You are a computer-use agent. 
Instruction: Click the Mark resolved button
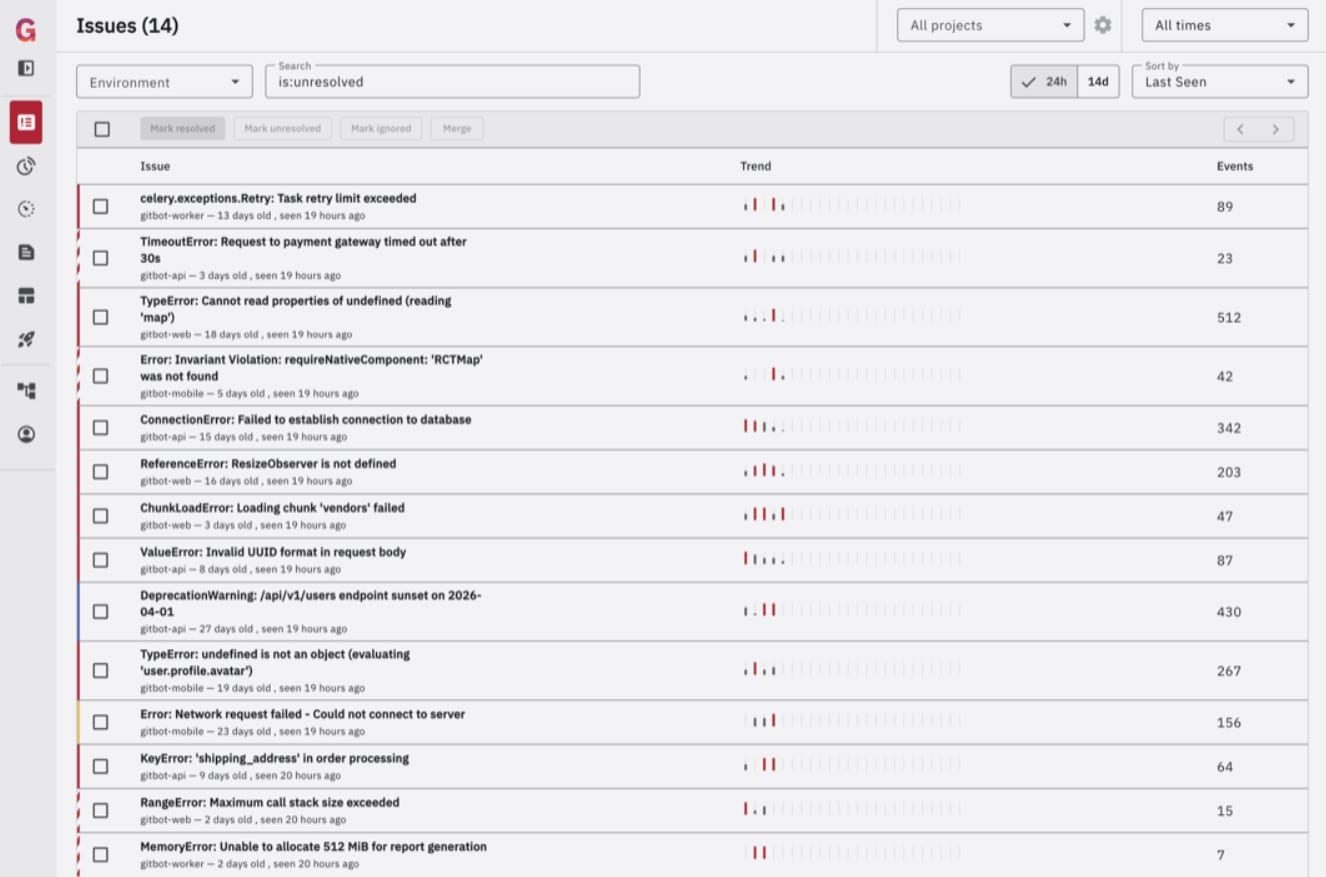pyautogui.click(x=182, y=129)
